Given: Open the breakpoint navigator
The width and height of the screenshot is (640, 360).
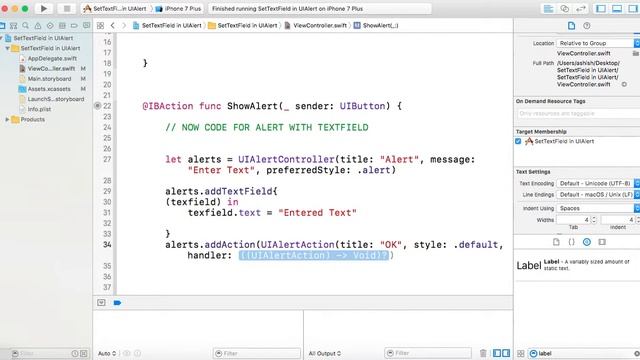Looking at the screenshot, I should (74, 26).
